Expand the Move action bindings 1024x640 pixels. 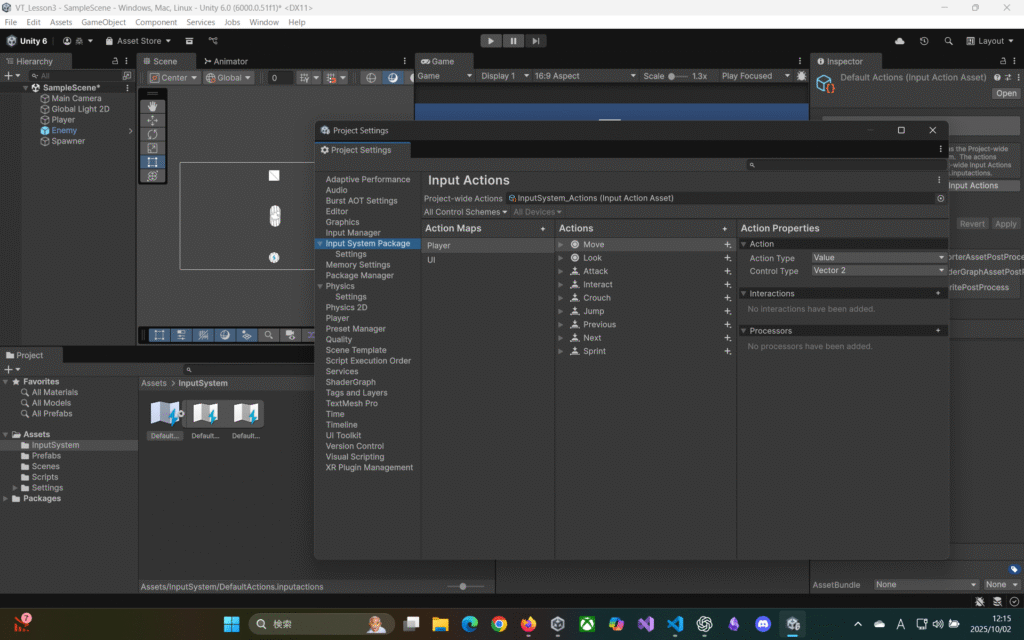click(561, 245)
